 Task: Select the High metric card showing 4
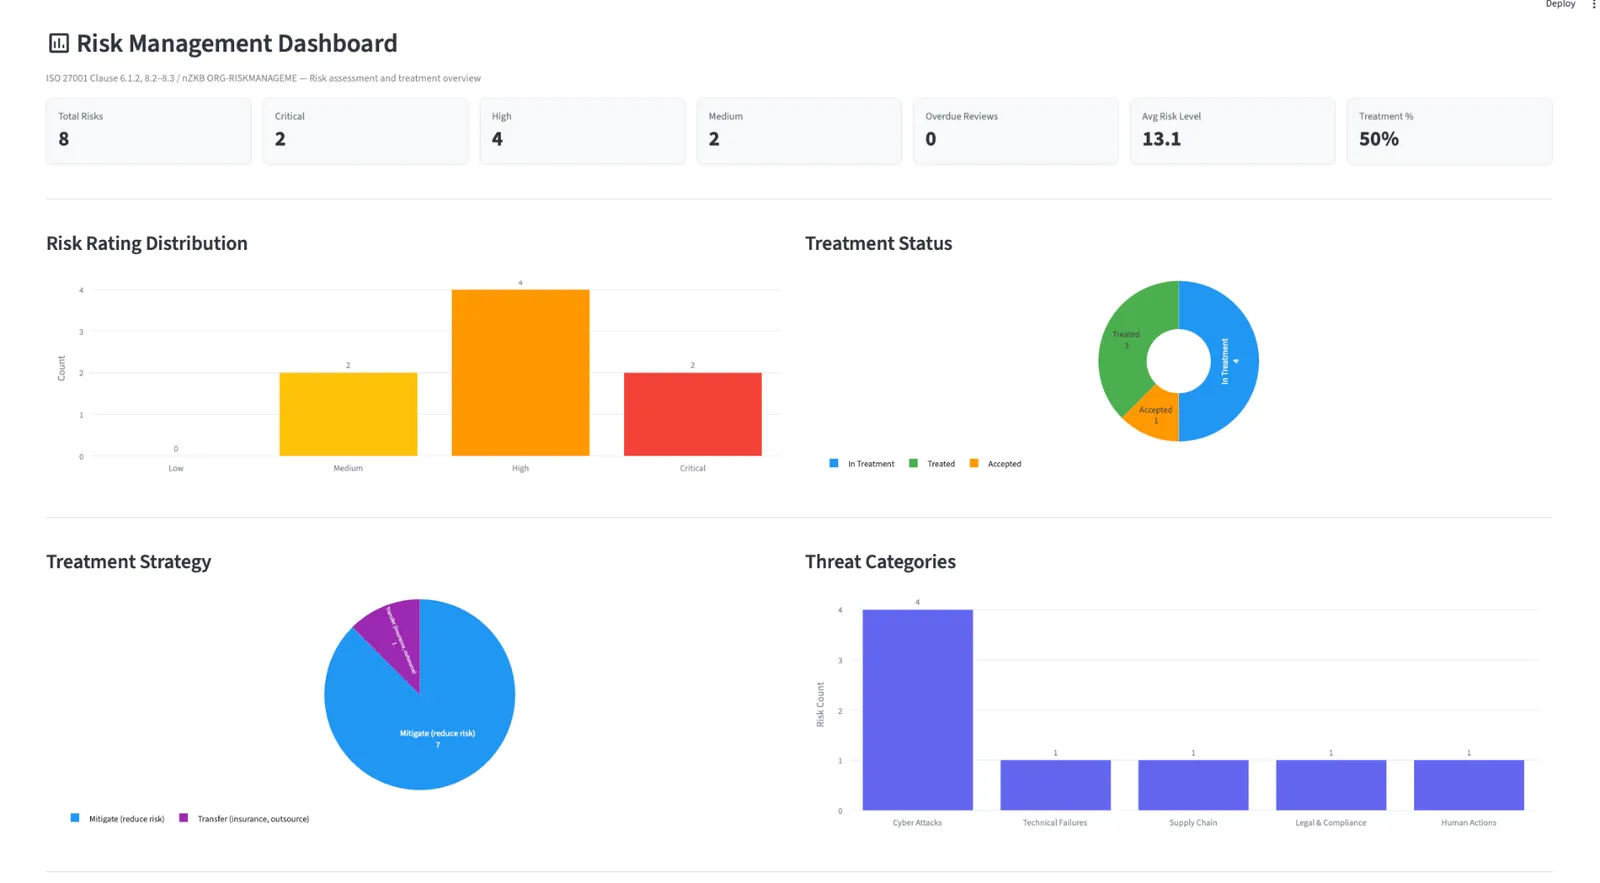tap(582, 131)
